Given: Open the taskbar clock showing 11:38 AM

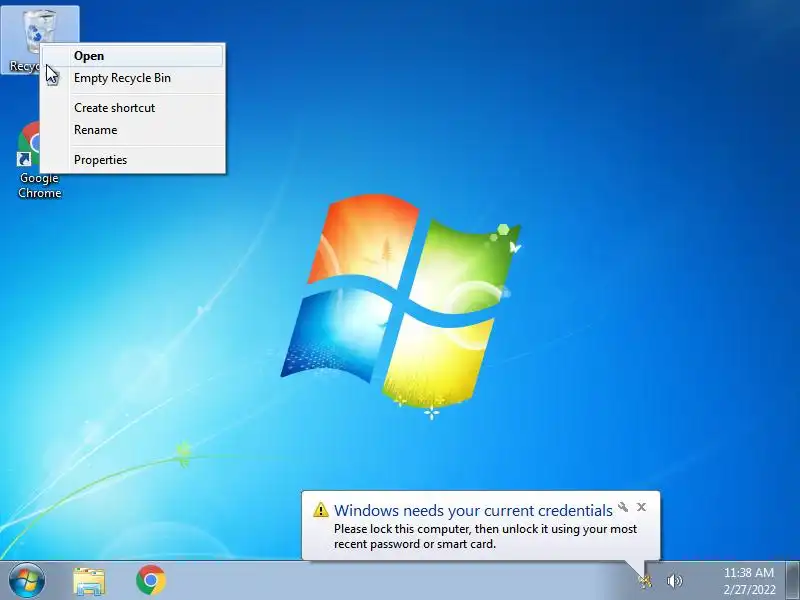Looking at the screenshot, I should pos(749,581).
